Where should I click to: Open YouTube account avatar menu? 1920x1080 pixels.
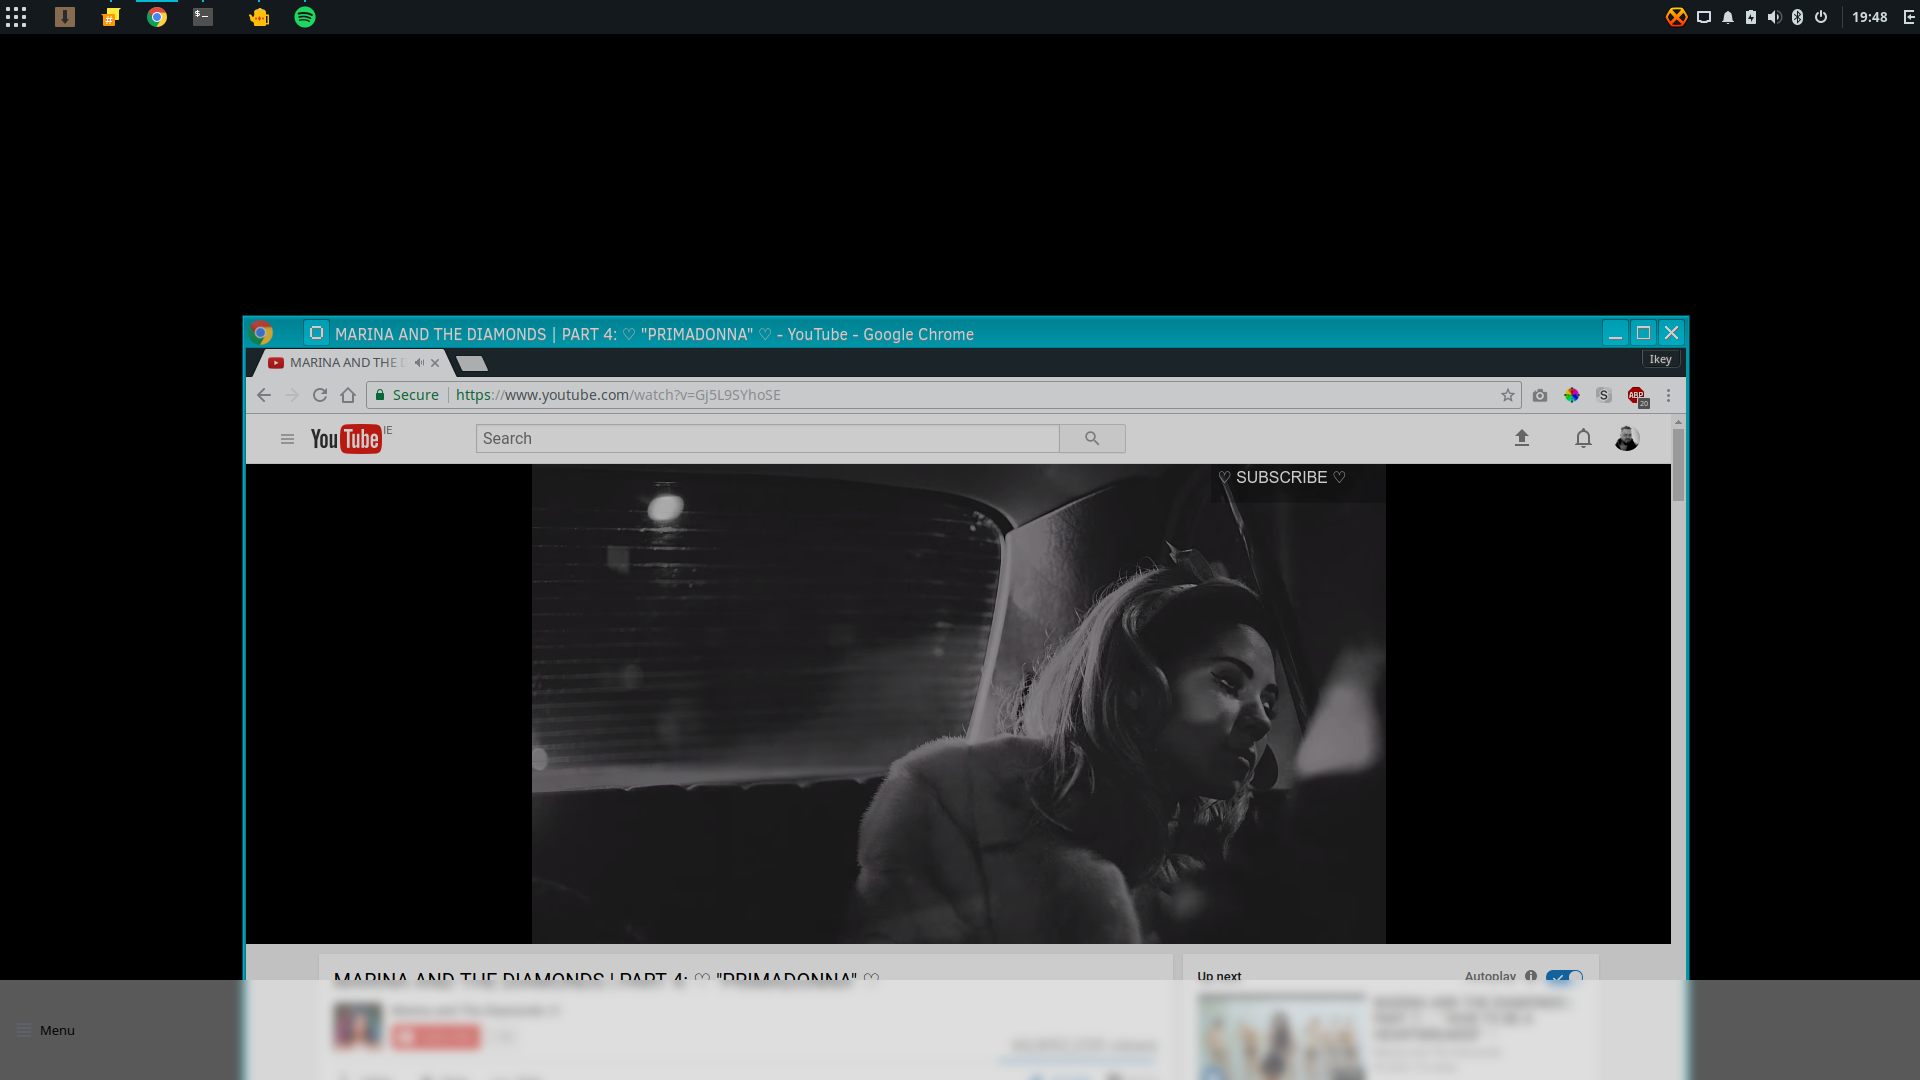click(1627, 438)
